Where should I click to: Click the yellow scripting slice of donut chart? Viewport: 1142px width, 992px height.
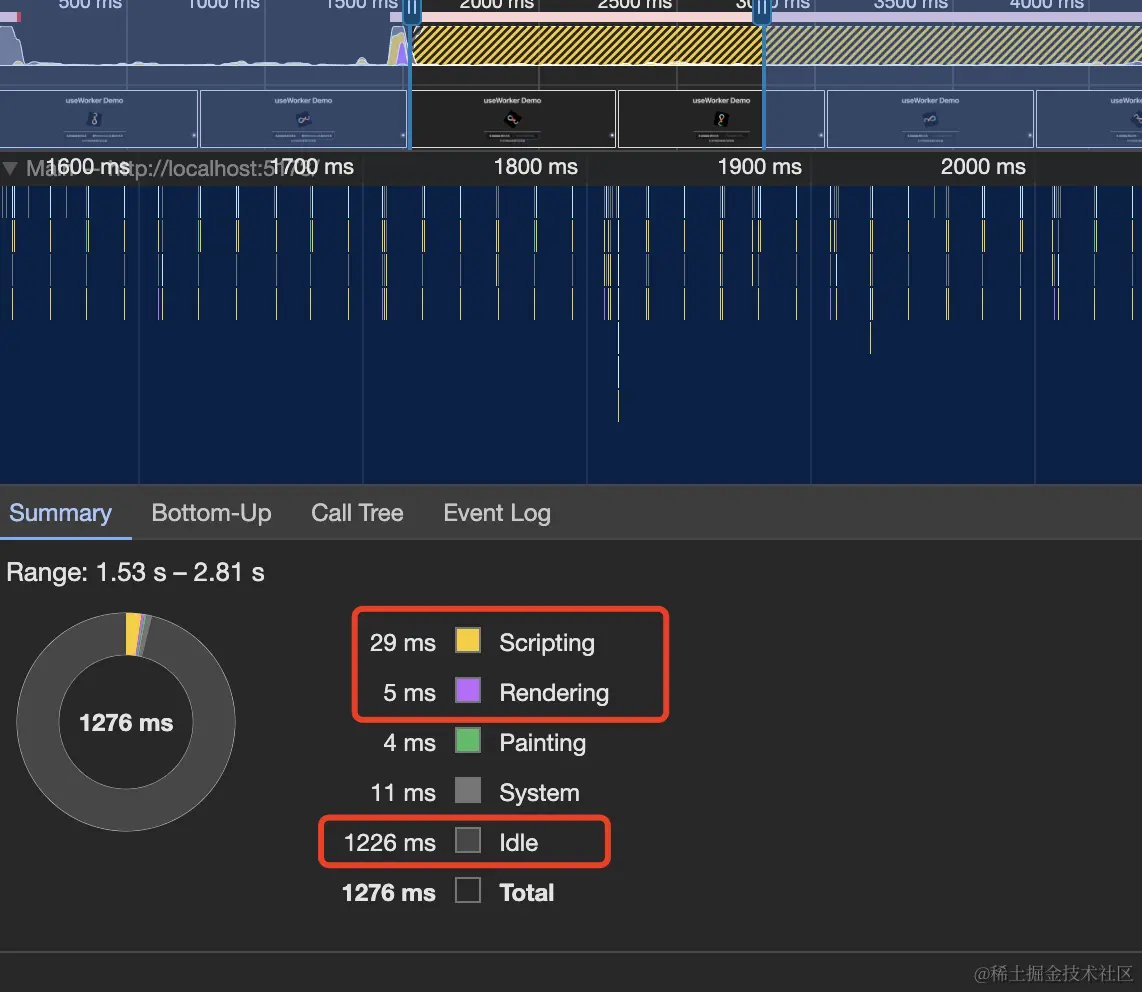pyautogui.click(x=133, y=634)
